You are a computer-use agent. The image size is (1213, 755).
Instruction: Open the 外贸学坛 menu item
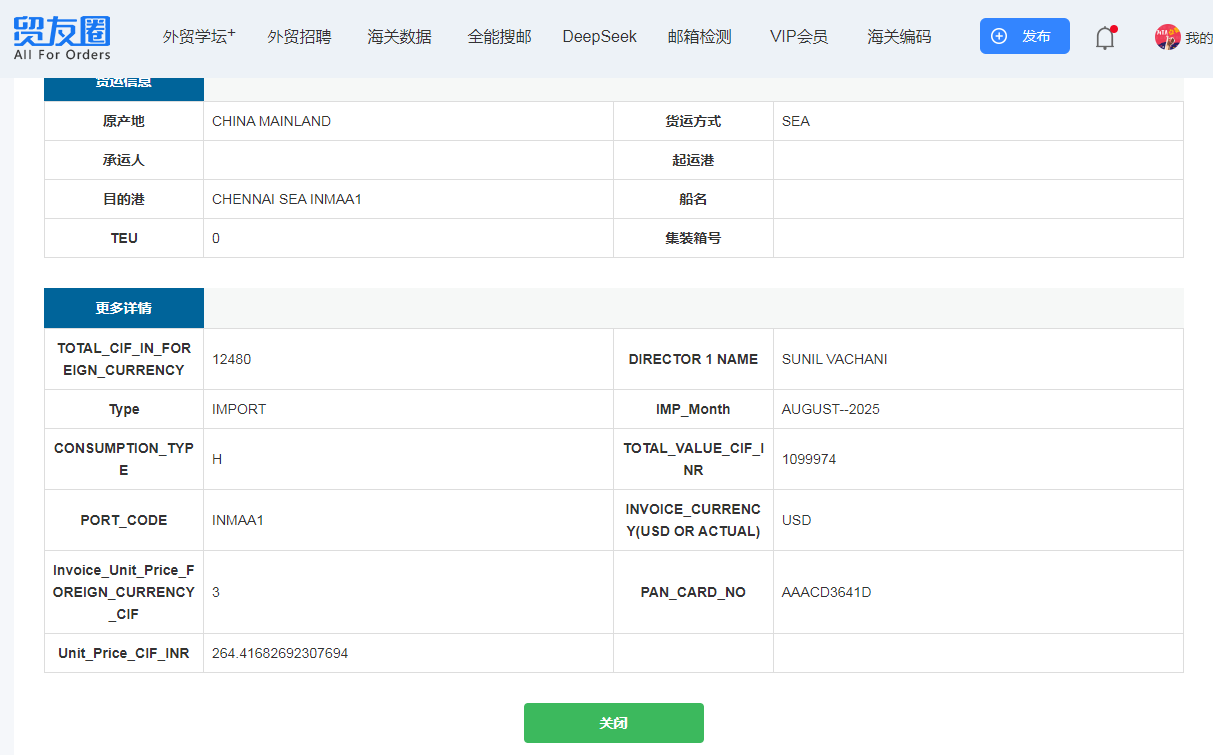pos(199,37)
